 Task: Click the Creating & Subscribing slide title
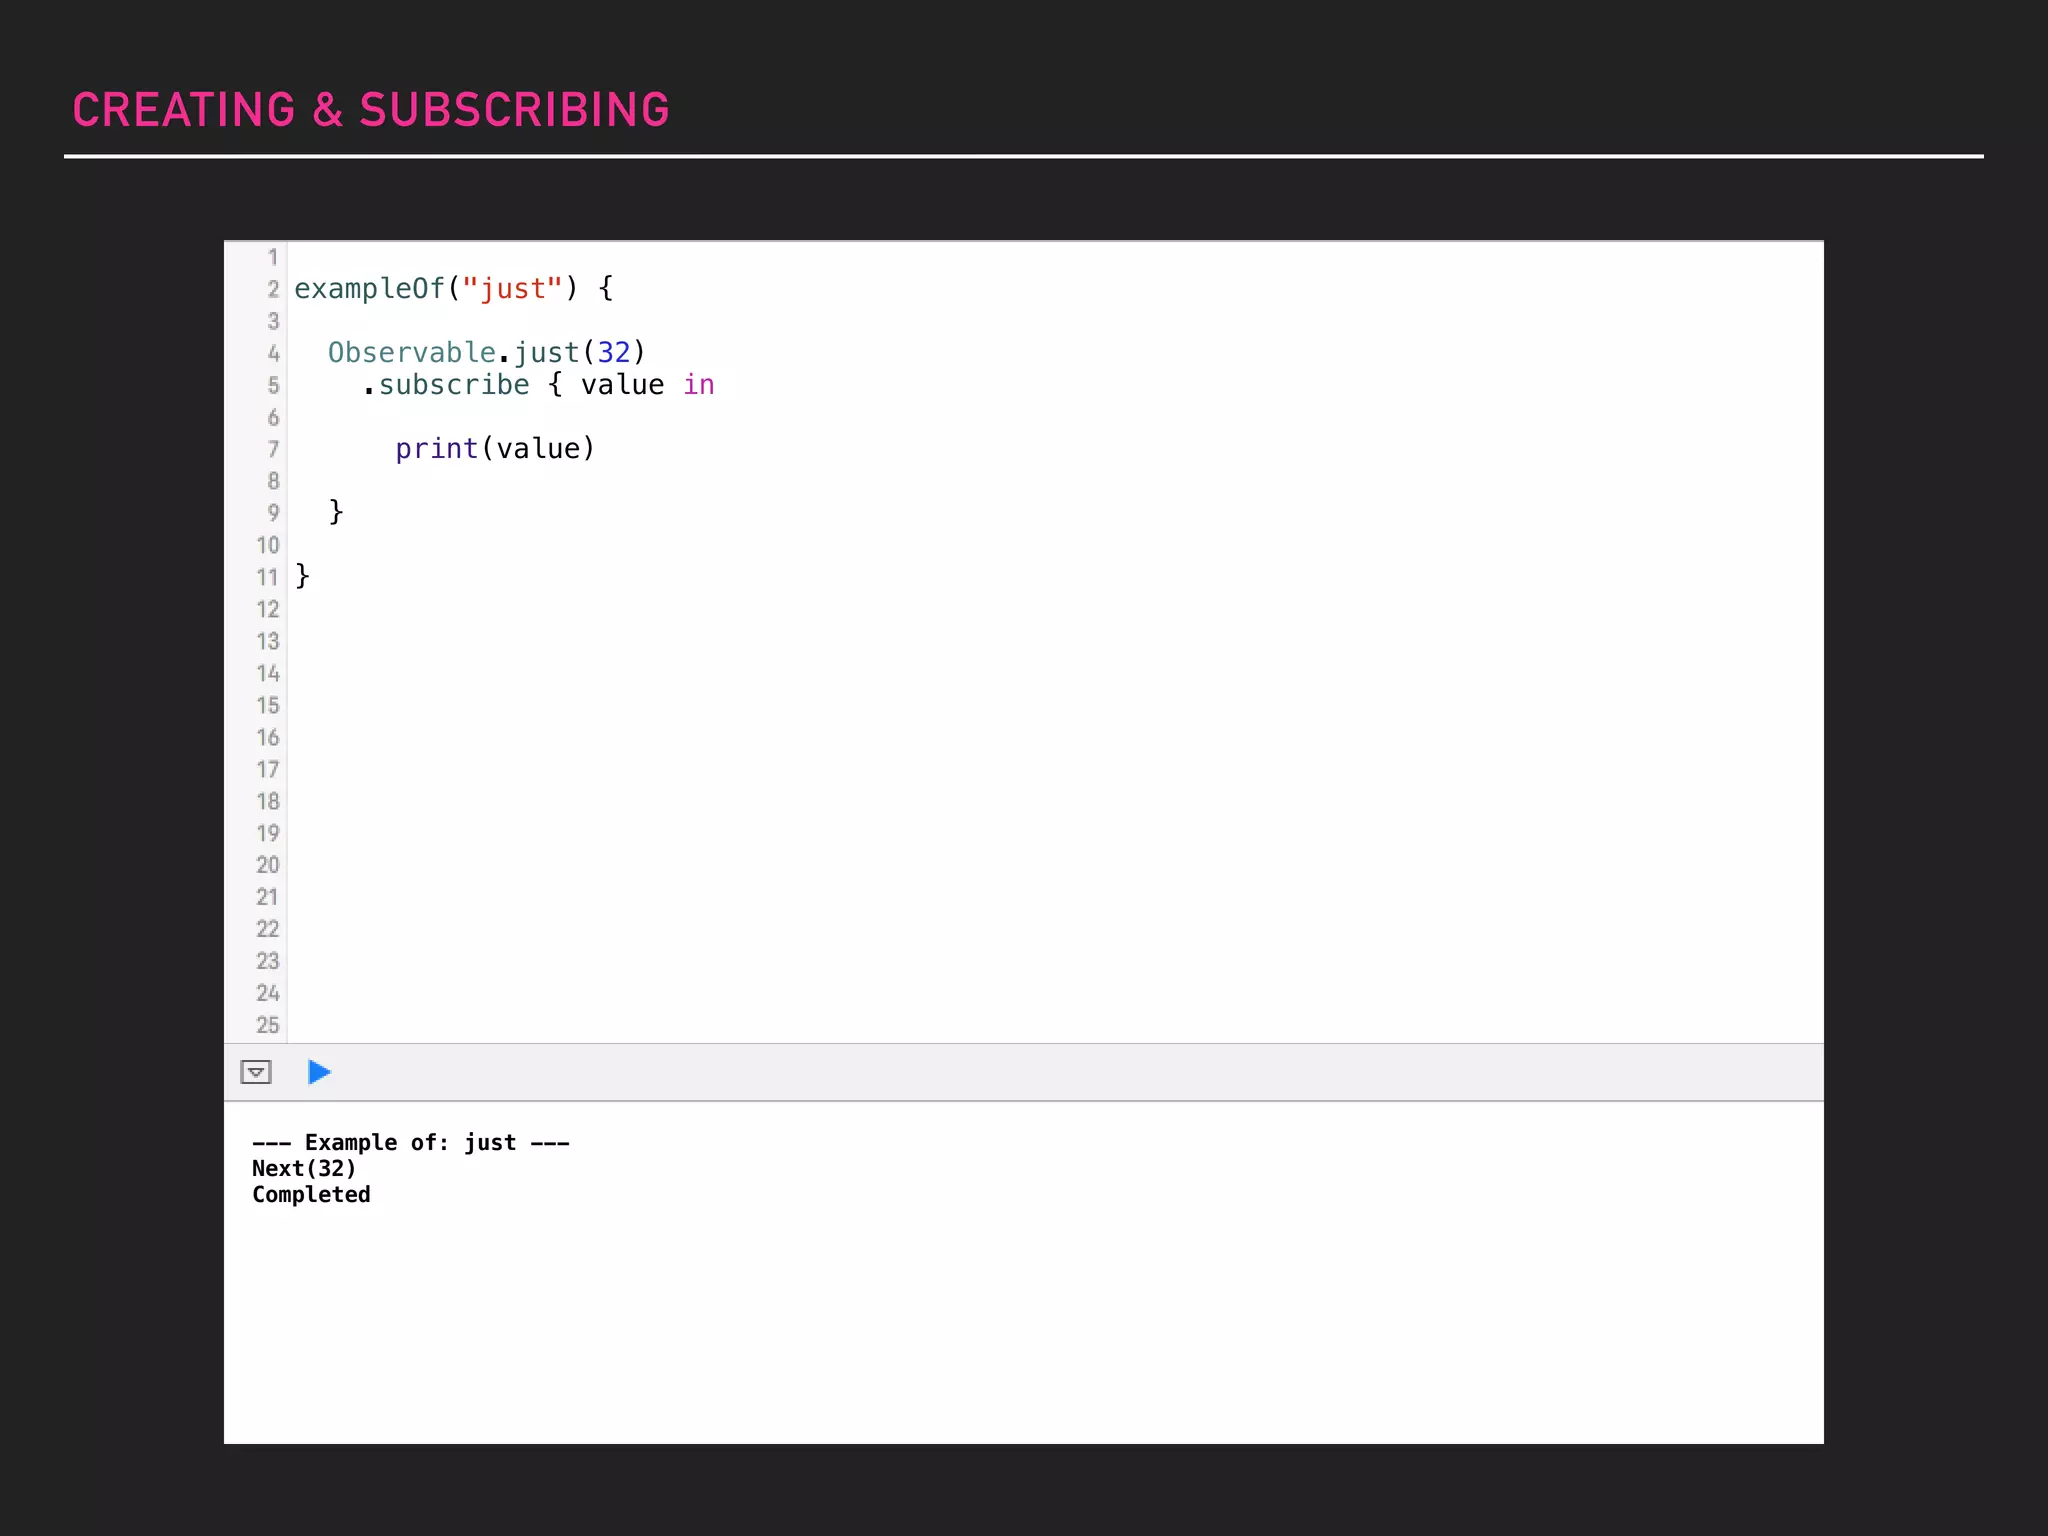click(370, 110)
